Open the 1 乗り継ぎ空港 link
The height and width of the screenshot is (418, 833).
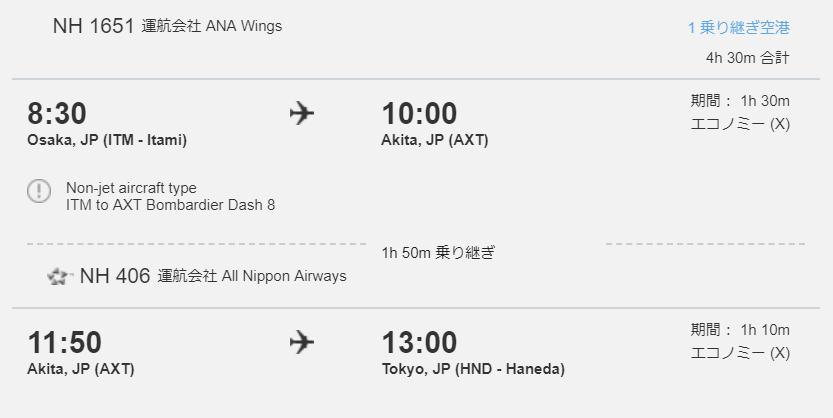[x=739, y=28]
